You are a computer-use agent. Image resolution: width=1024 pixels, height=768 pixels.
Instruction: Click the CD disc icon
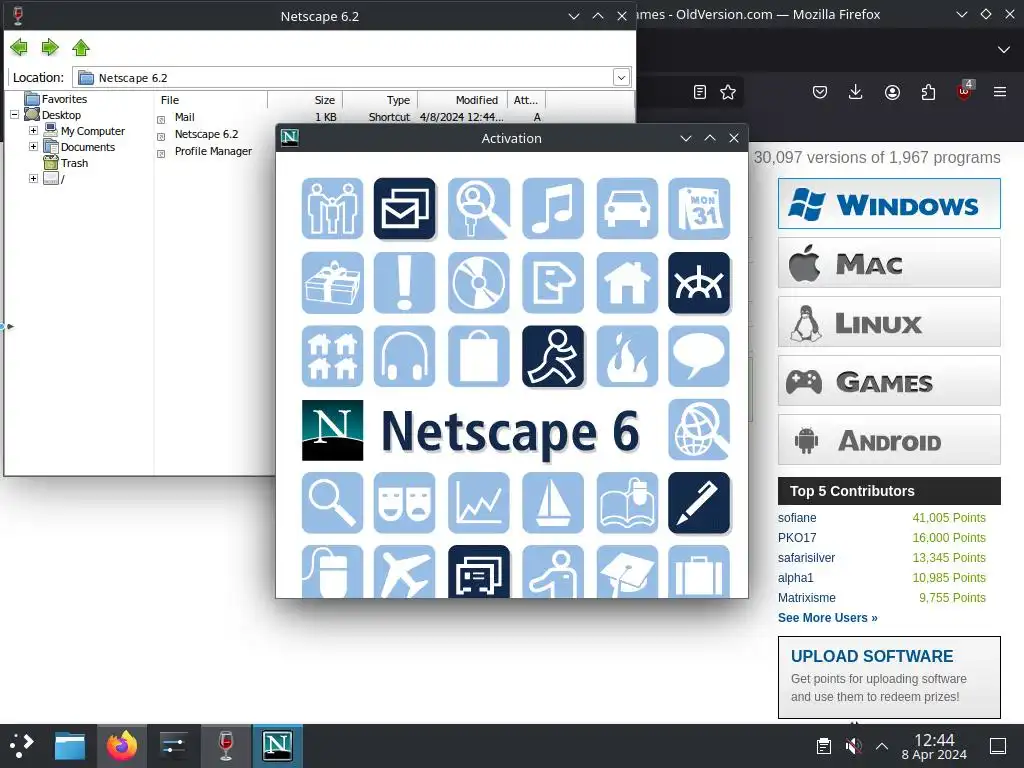click(479, 283)
